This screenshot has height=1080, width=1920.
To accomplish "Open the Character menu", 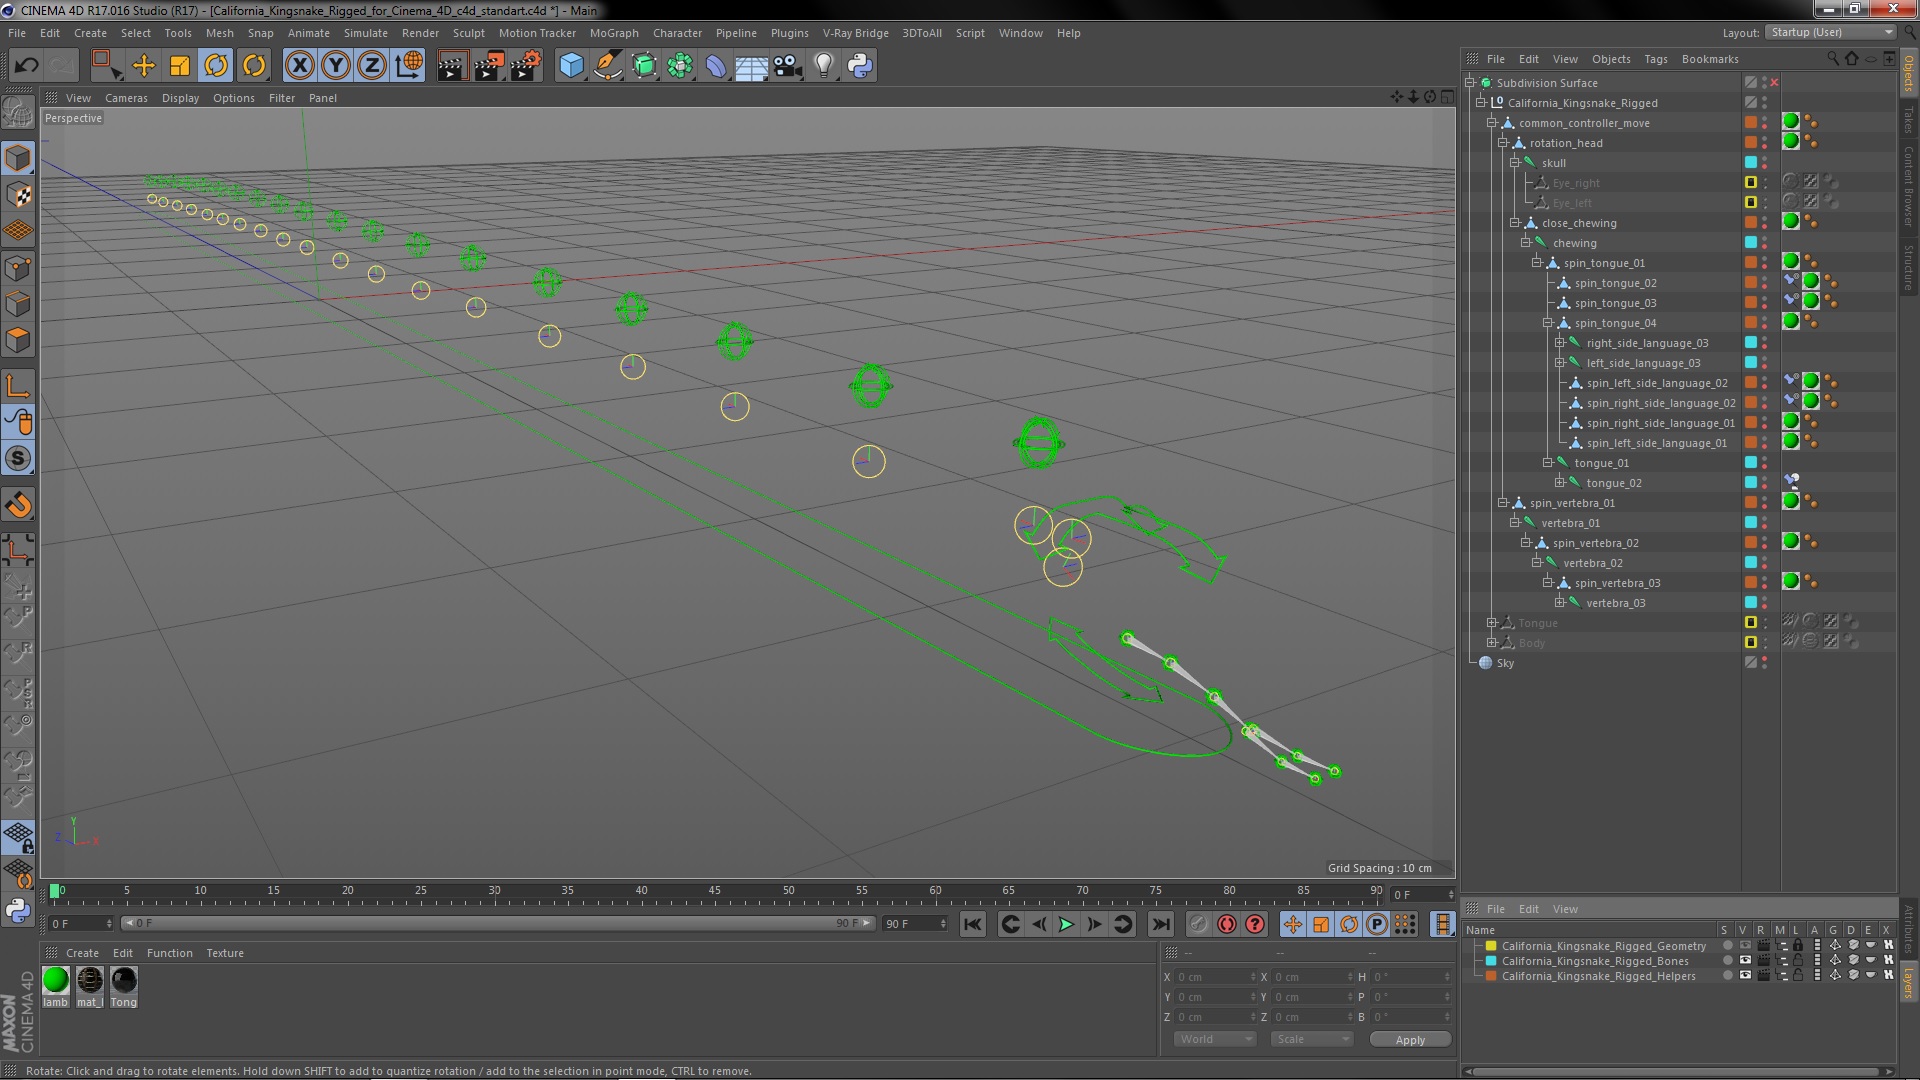I will 677,33.
